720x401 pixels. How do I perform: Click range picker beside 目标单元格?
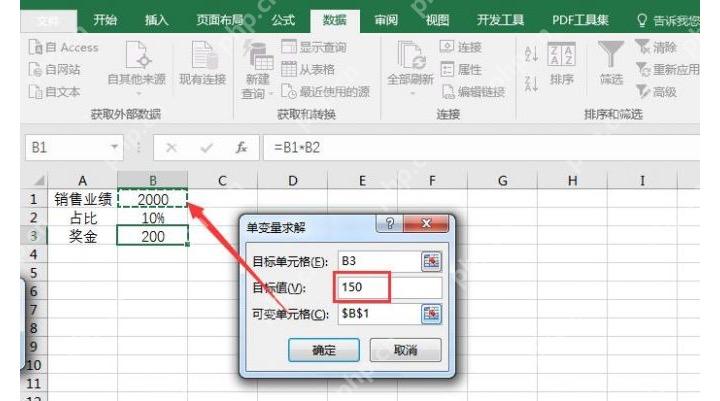pyautogui.click(x=431, y=261)
